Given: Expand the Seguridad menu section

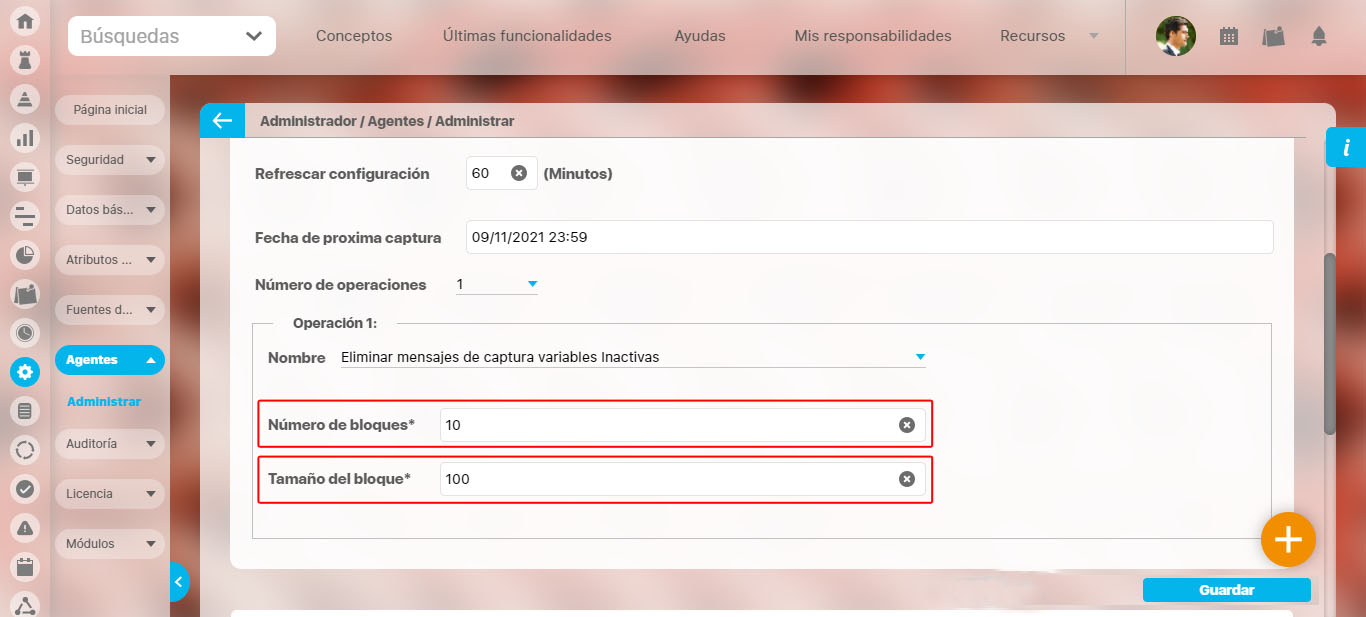Looking at the screenshot, I should (109, 160).
